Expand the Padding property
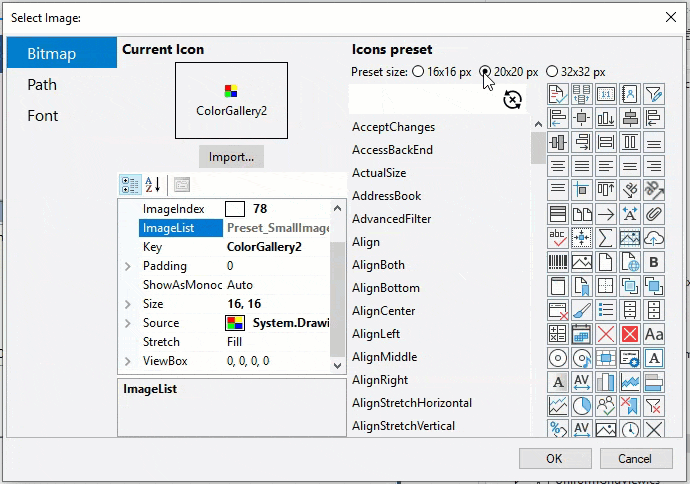Viewport: 690px width, 484px height. point(128,266)
